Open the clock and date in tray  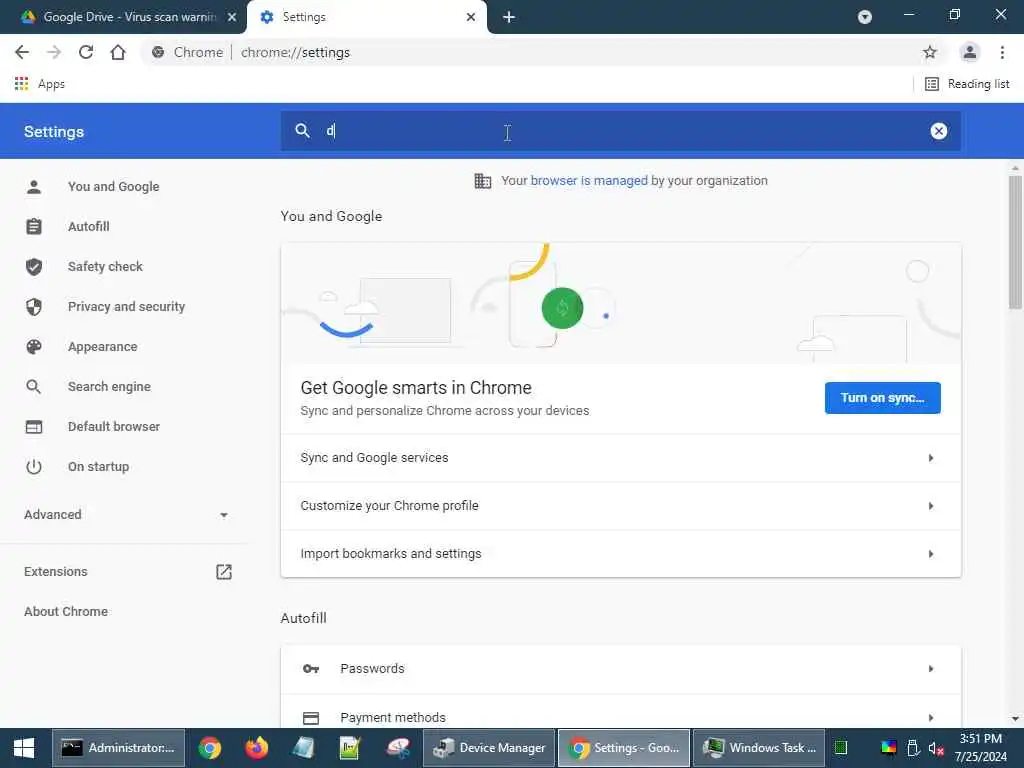click(980, 748)
